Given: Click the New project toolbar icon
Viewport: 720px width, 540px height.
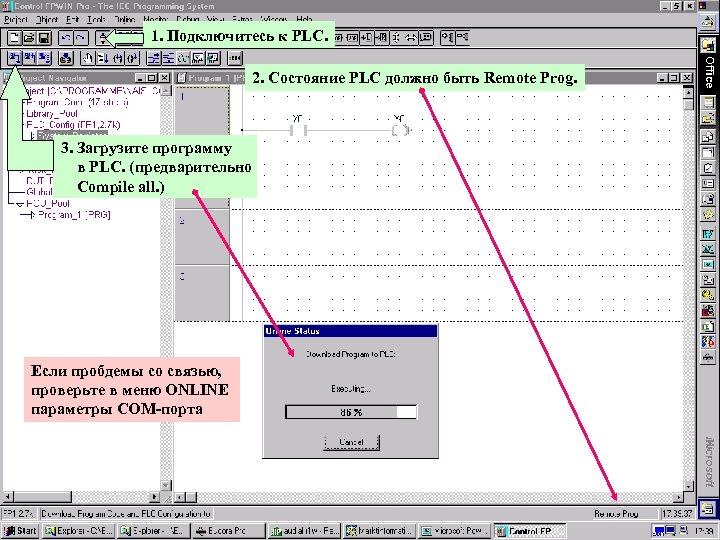Looking at the screenshot, I should click(x=15, y=37).
